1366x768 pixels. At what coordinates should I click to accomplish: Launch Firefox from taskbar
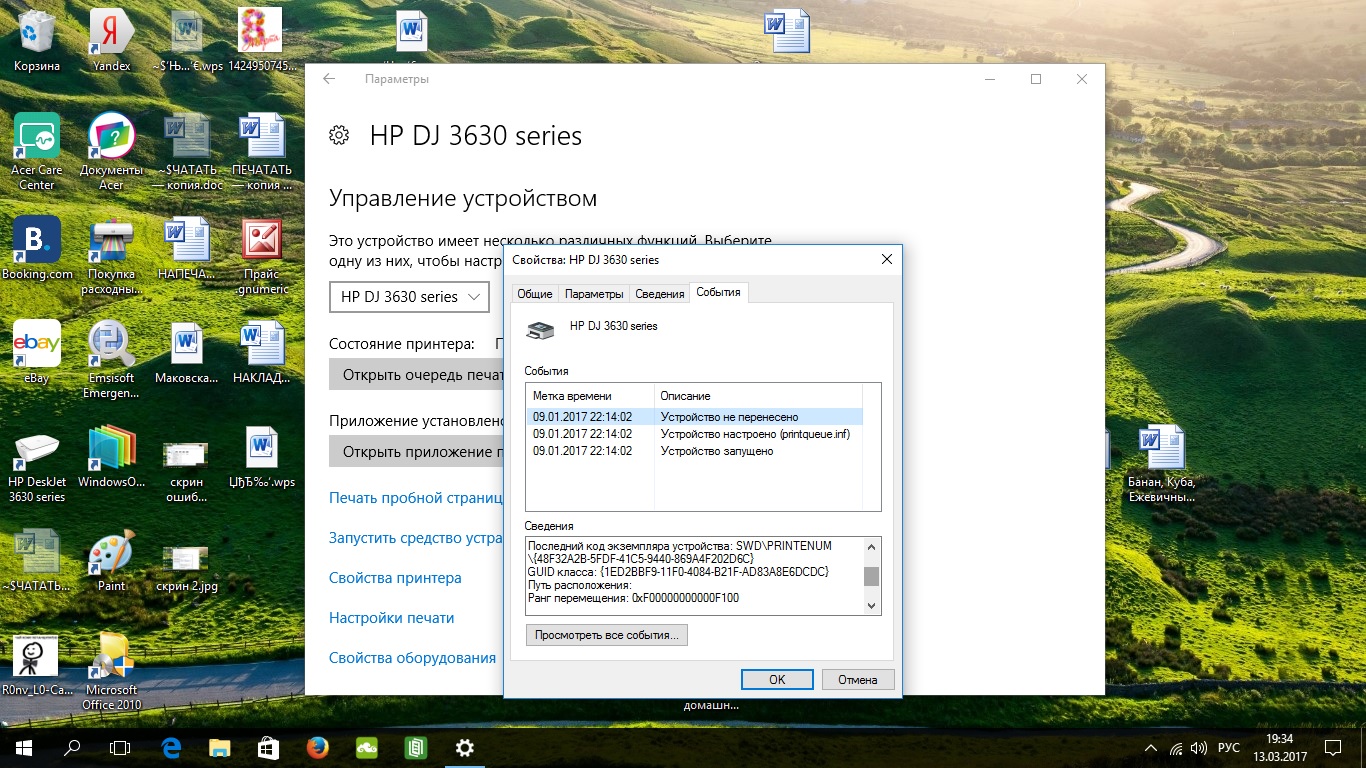[317, 747]
